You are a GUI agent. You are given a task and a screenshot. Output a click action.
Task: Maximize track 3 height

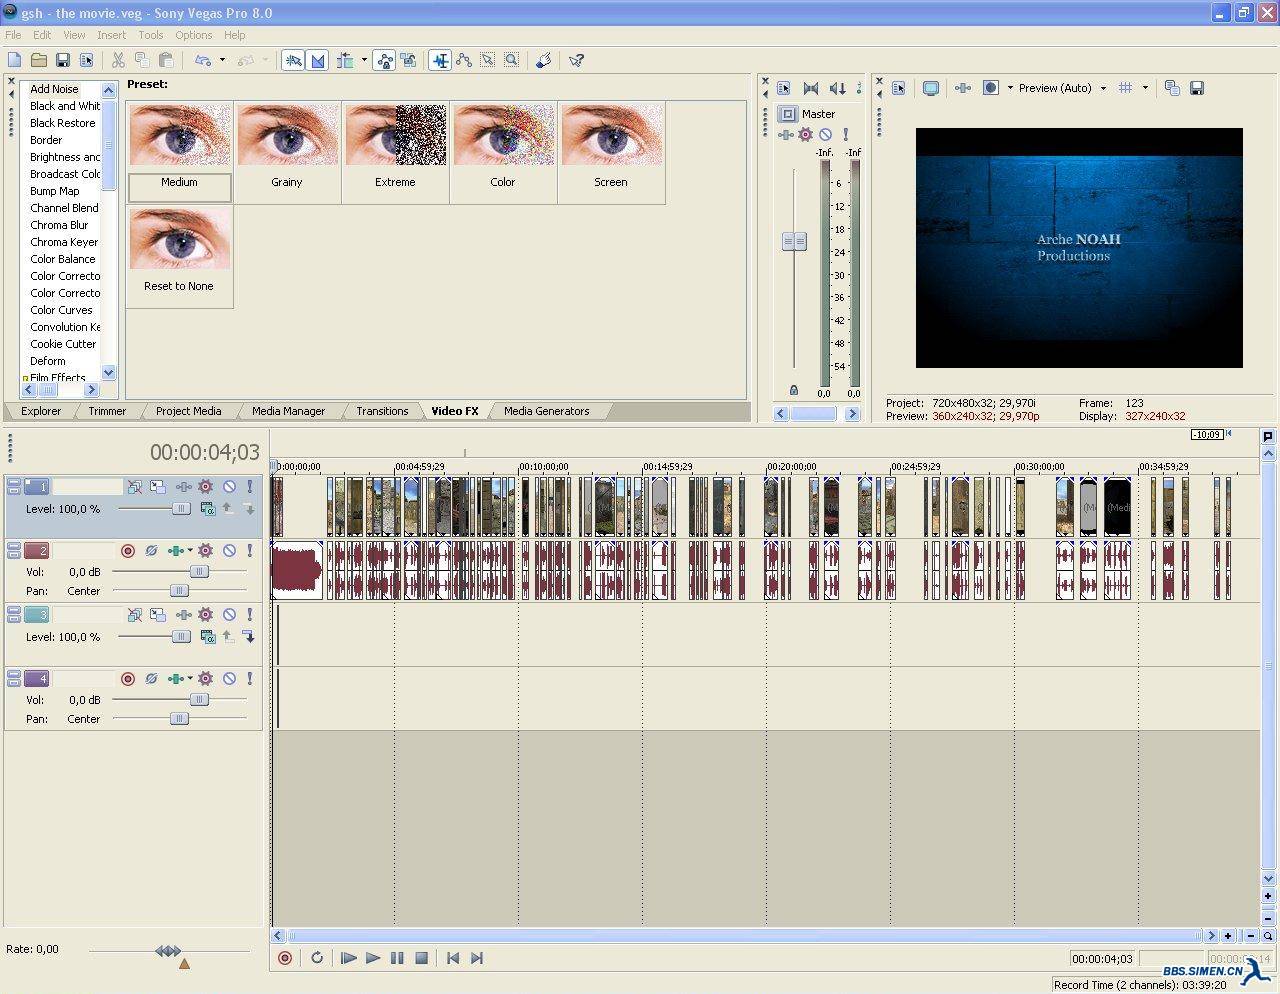(14, 618)
